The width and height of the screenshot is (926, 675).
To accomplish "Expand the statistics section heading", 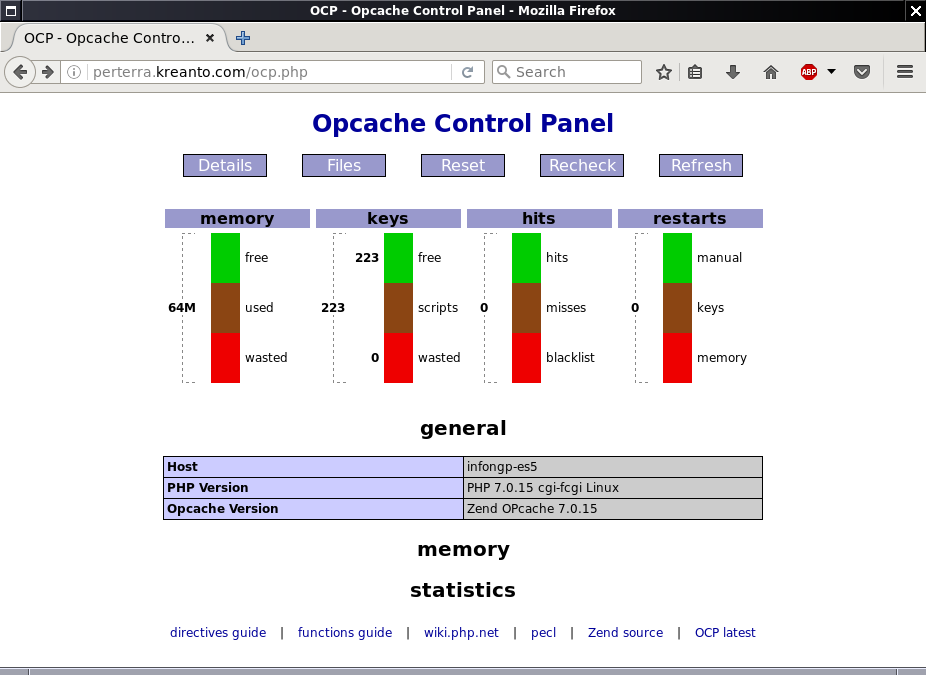I will (463, 590).
